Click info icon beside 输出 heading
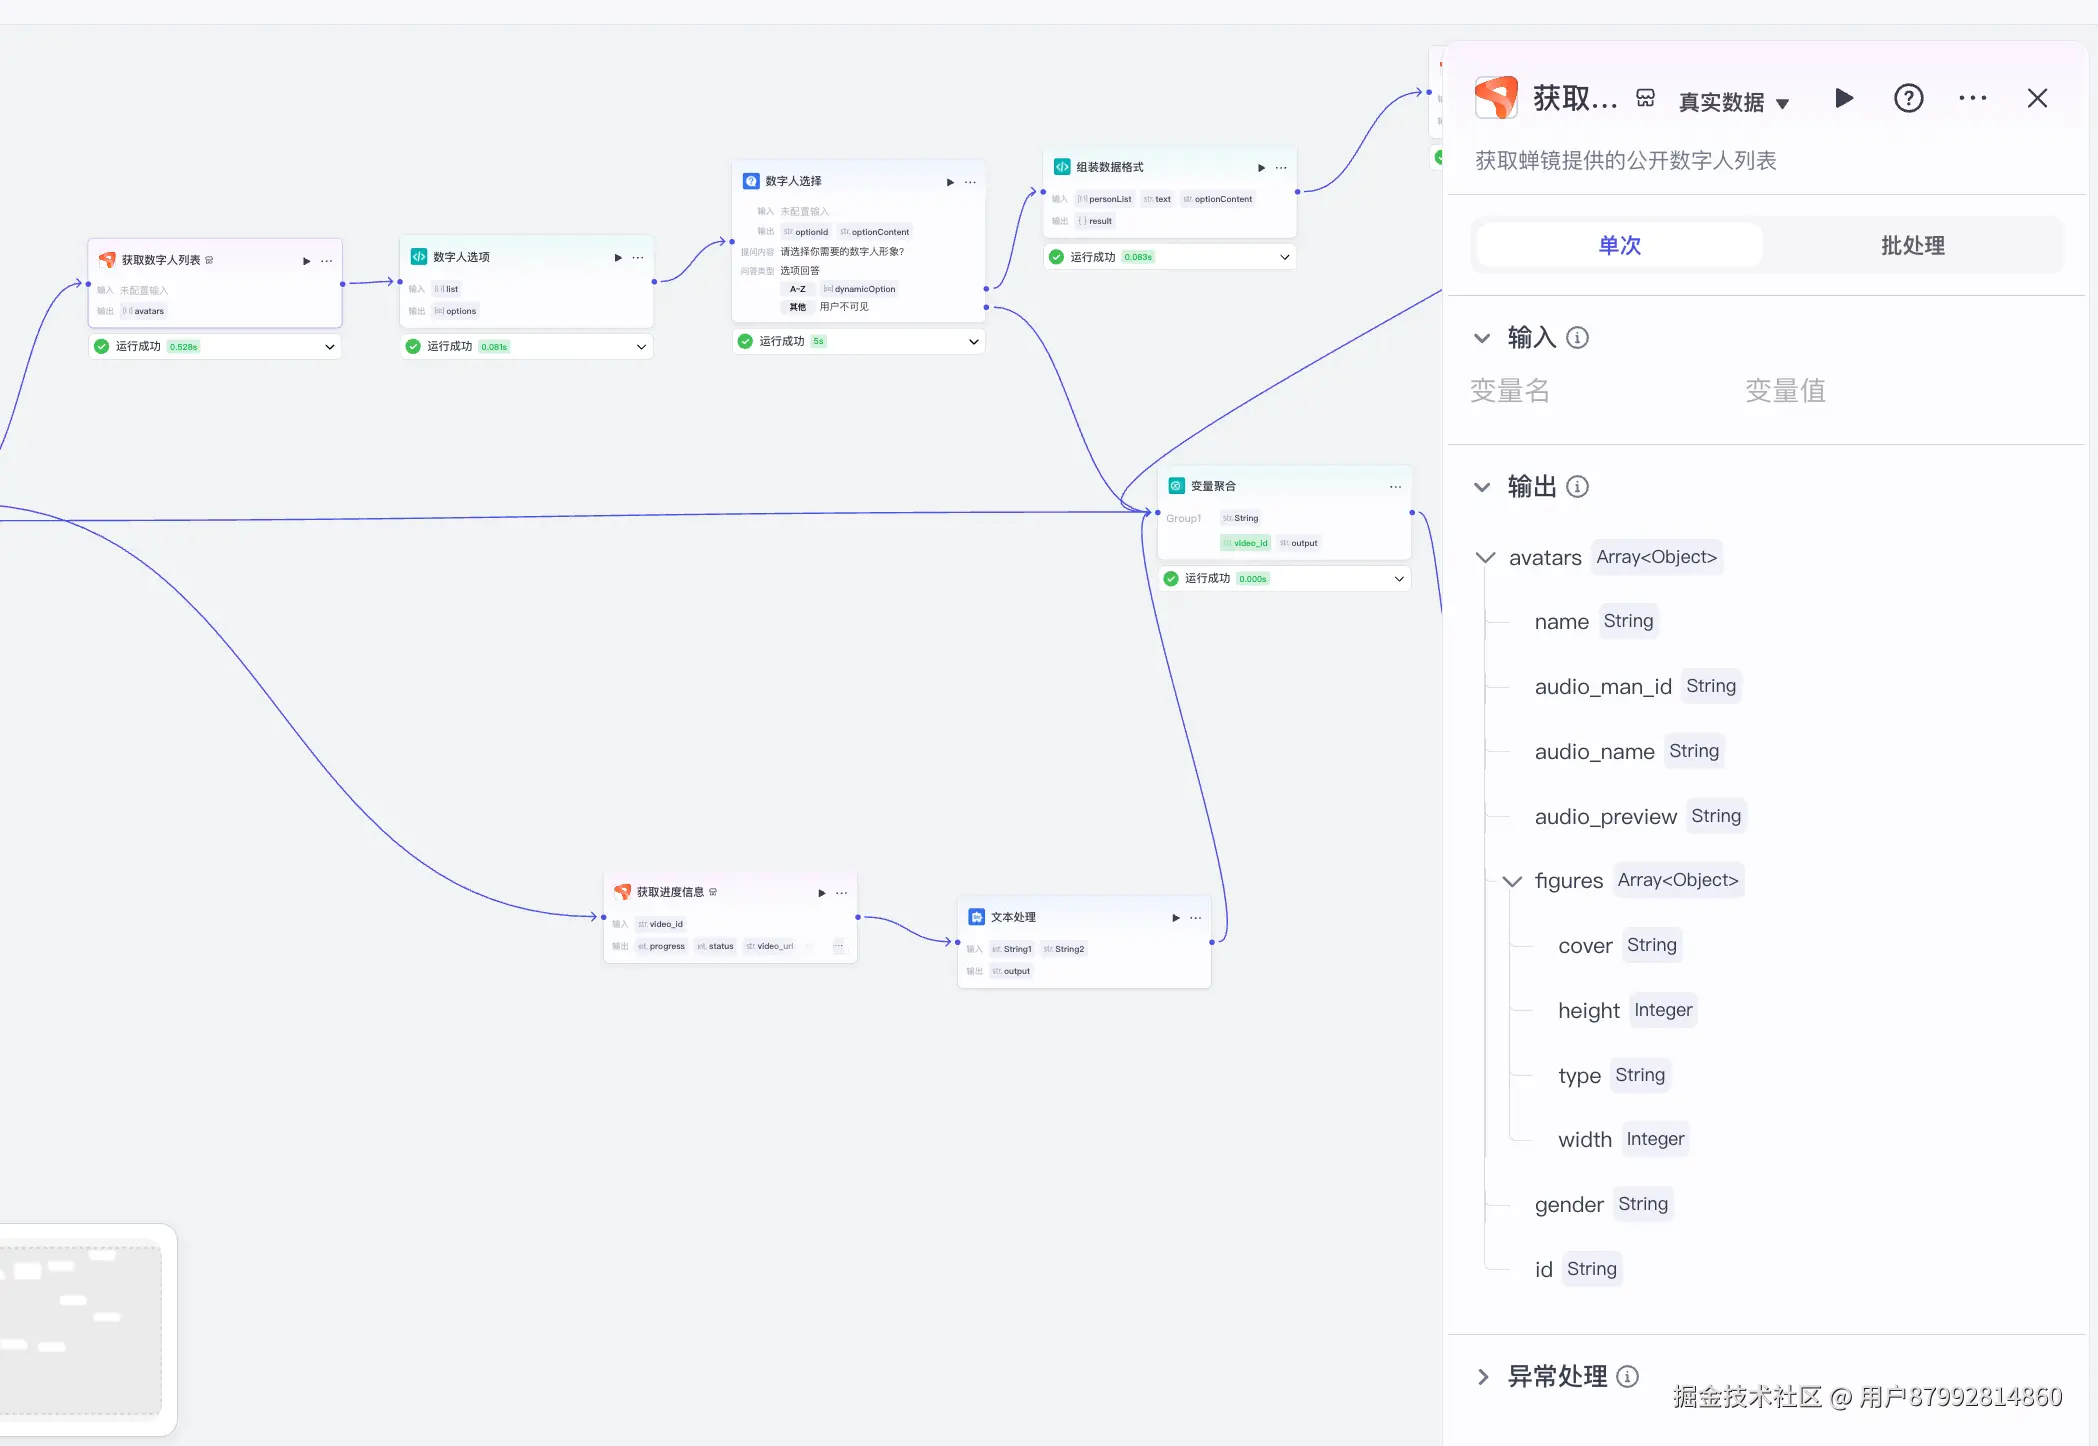Image resolution: width=2098 pixels, height=1446 pixels. click(1577, 487)
